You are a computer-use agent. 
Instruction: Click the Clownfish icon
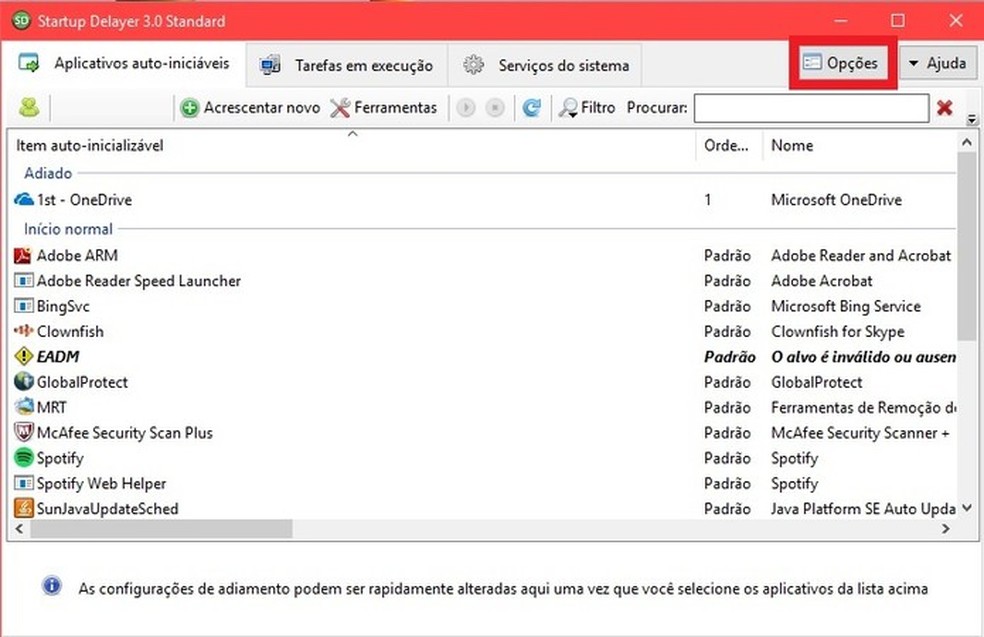click(23, 330)
